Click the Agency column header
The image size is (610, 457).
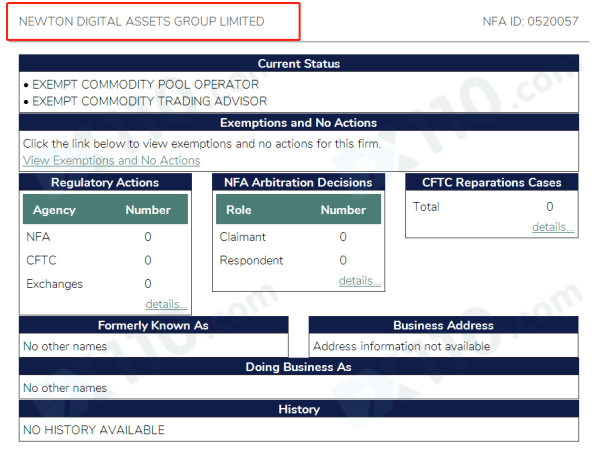click(54, 211)
